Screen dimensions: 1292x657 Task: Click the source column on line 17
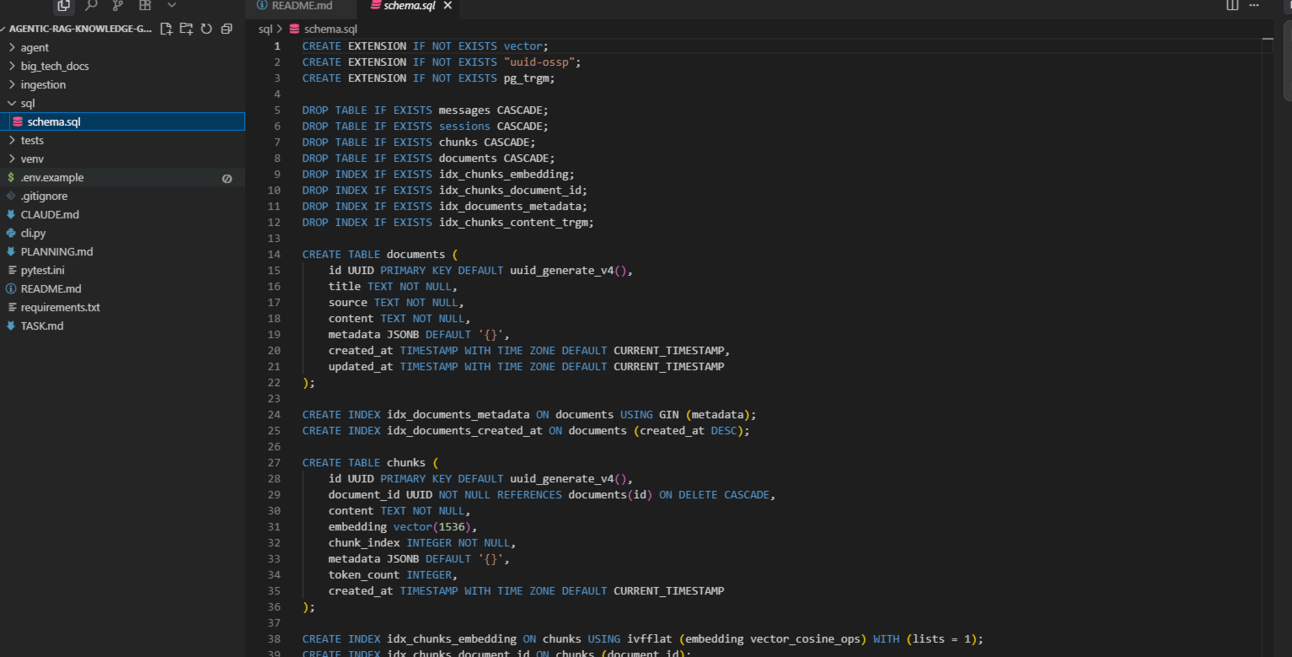[x=348, y=302]
